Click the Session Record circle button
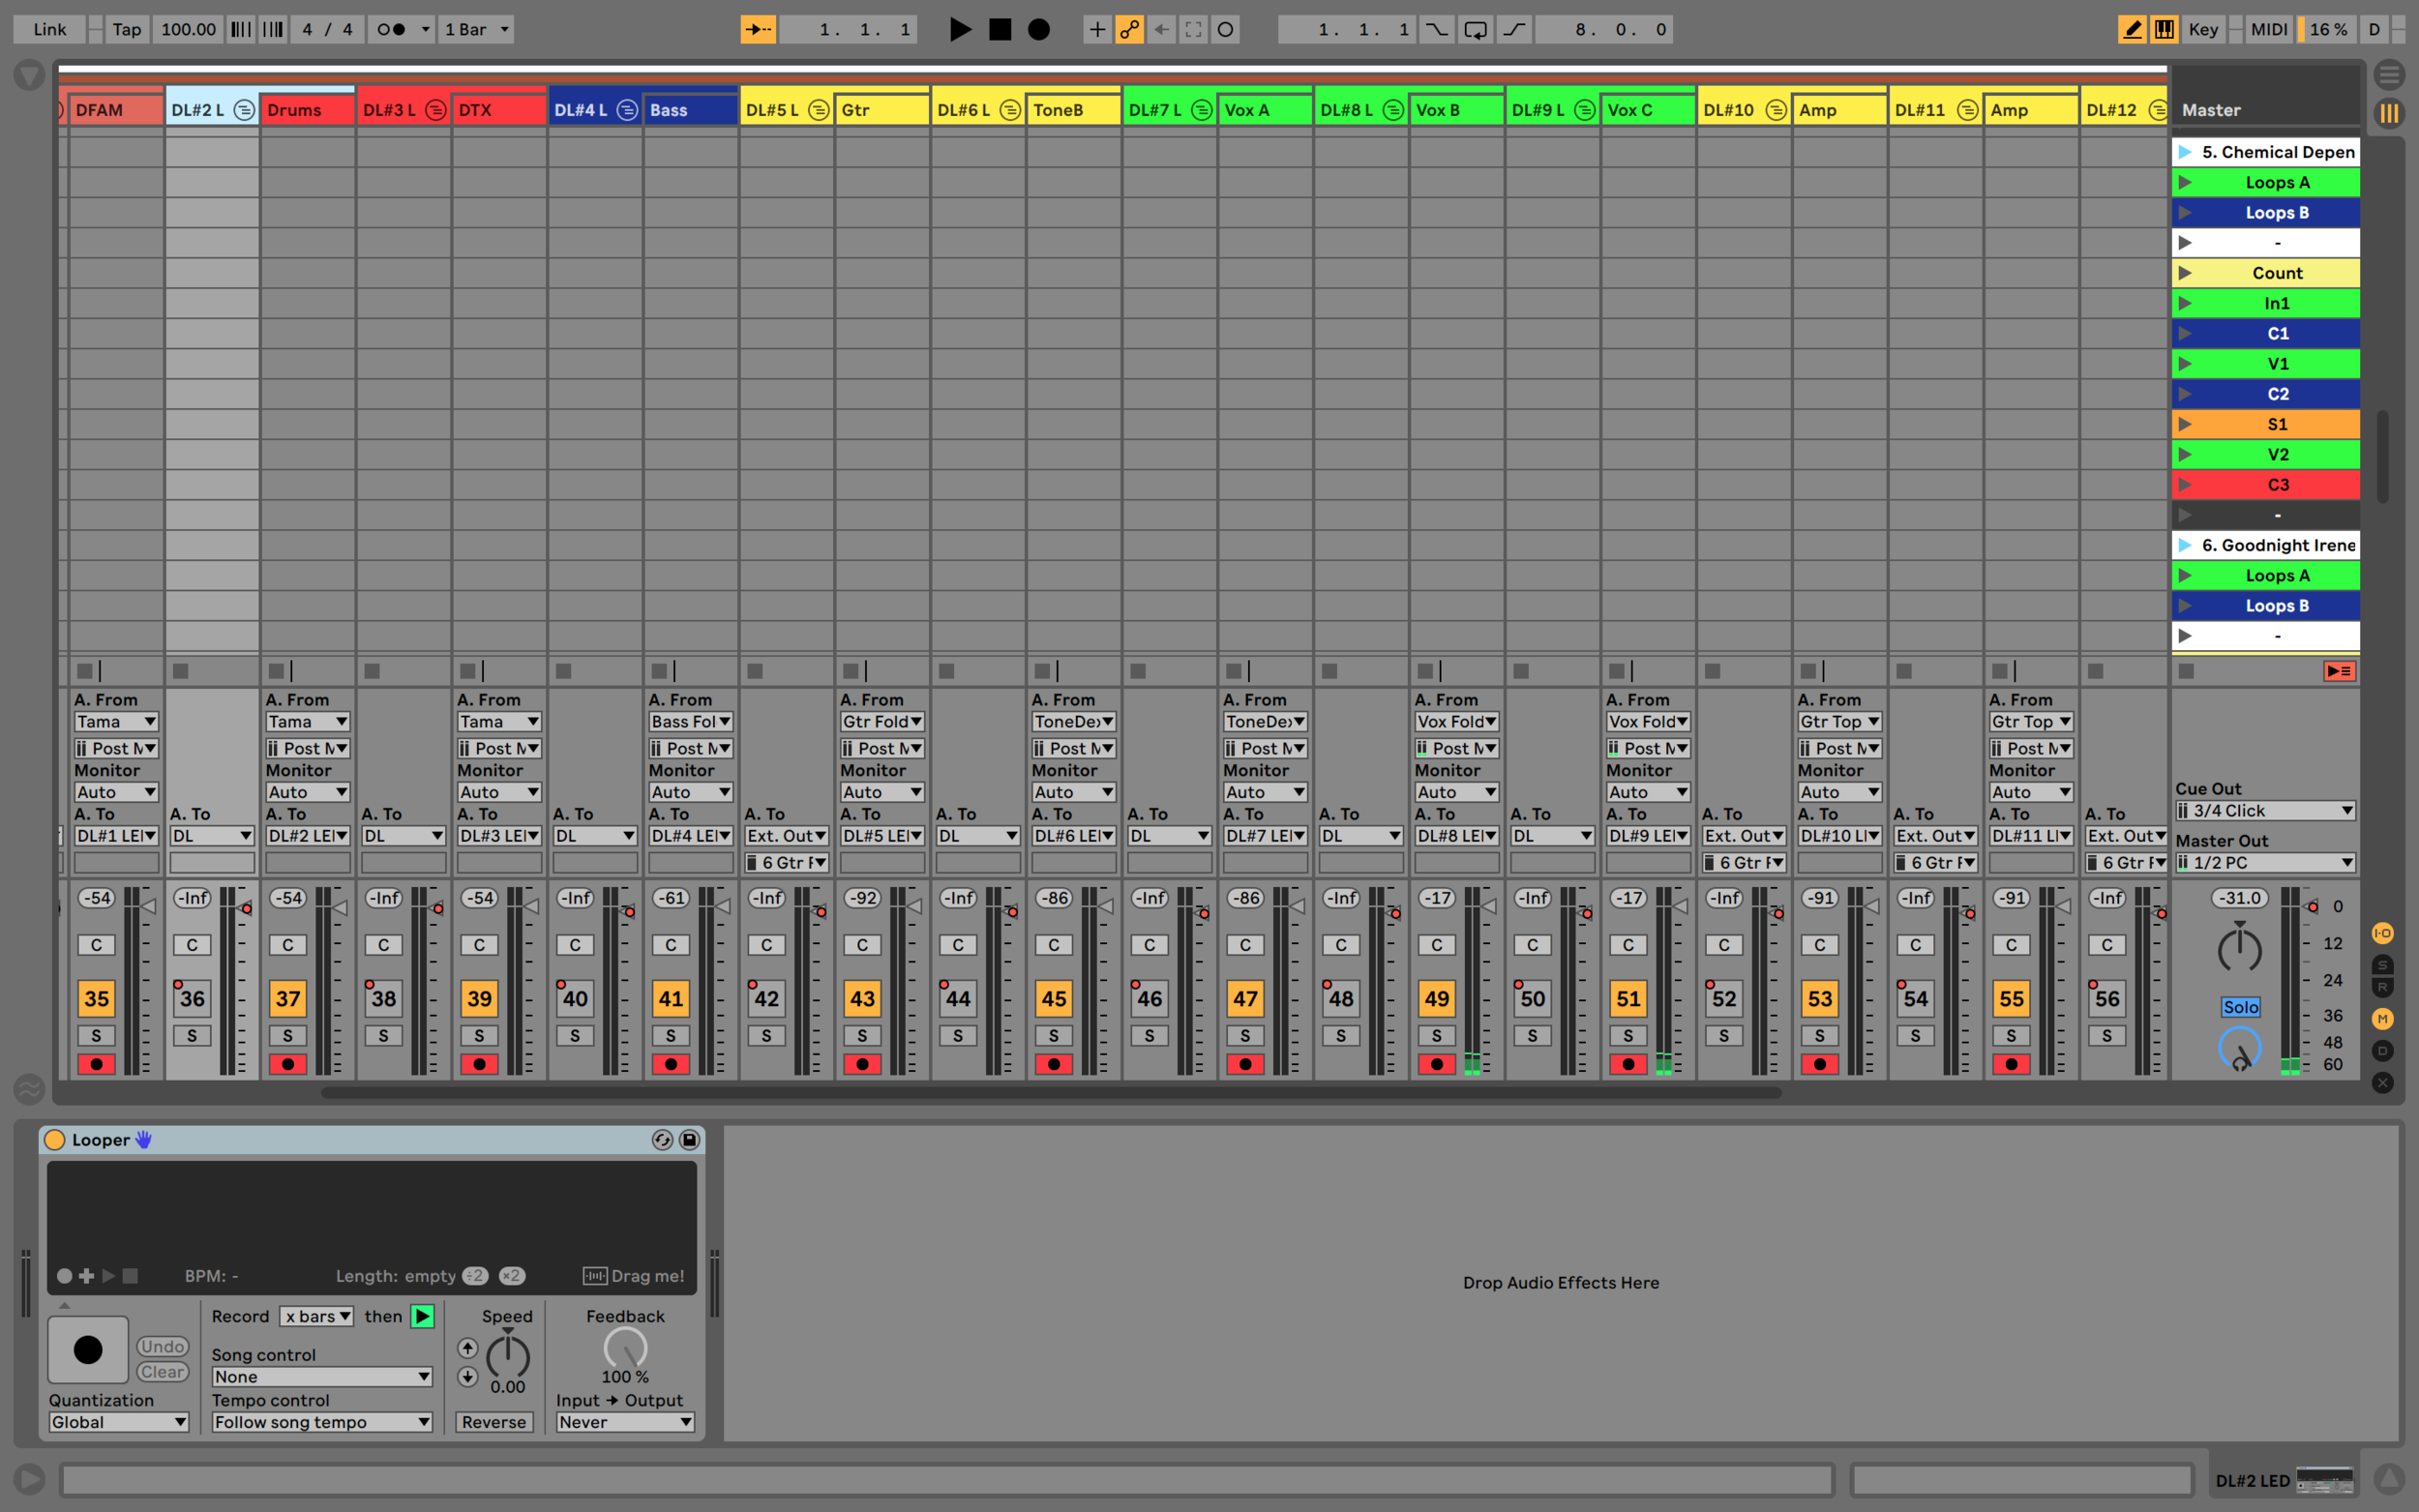Screen dimensions: 2419x1512 (x=1225, y=29)
